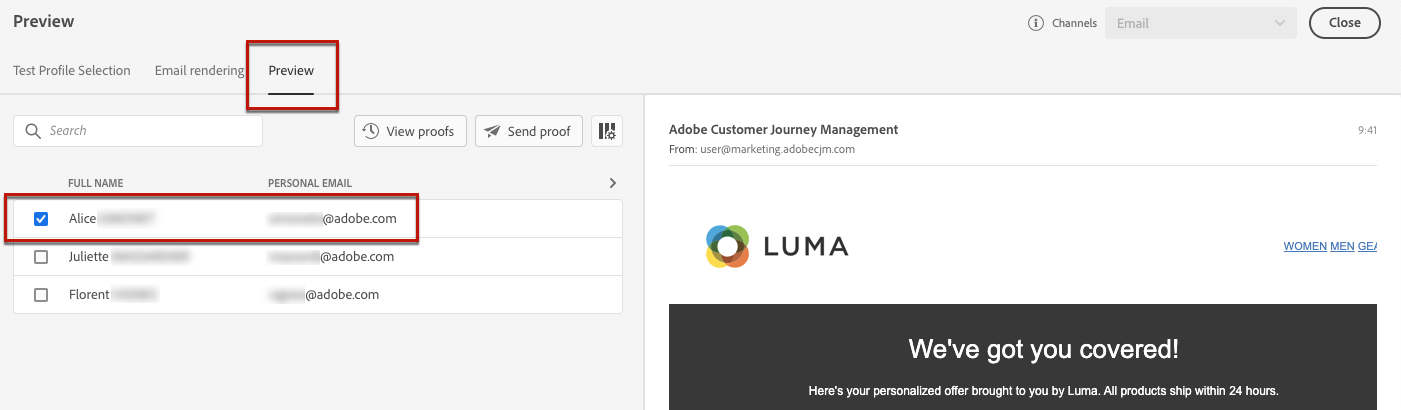
Task: Click the clock icon on View proofs
Action: point(370,131)
